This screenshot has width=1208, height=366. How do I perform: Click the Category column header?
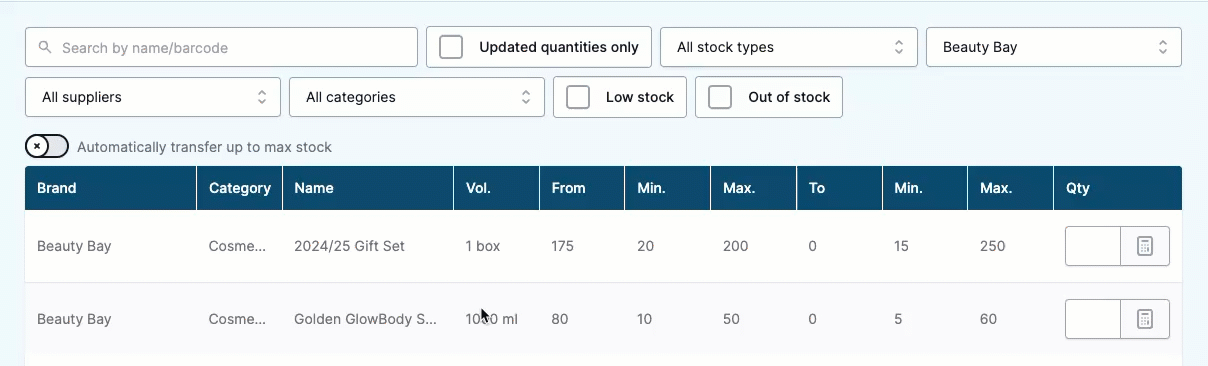(x=240, y=188)
